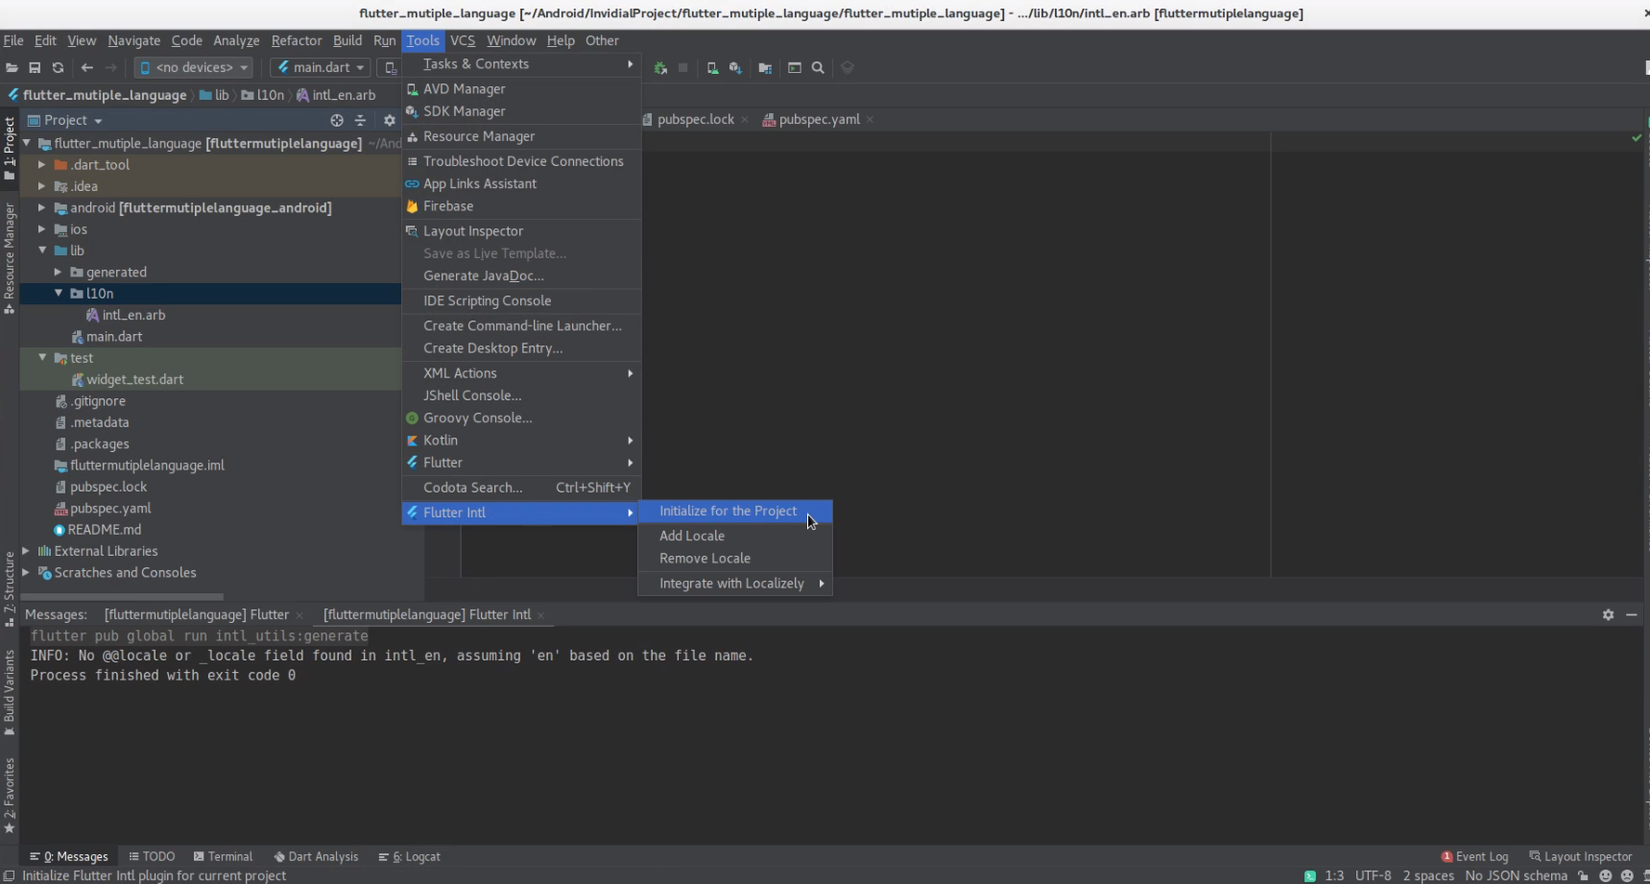Click the locate target crosshair icon

pyautogui.click(x=337, y=120)
